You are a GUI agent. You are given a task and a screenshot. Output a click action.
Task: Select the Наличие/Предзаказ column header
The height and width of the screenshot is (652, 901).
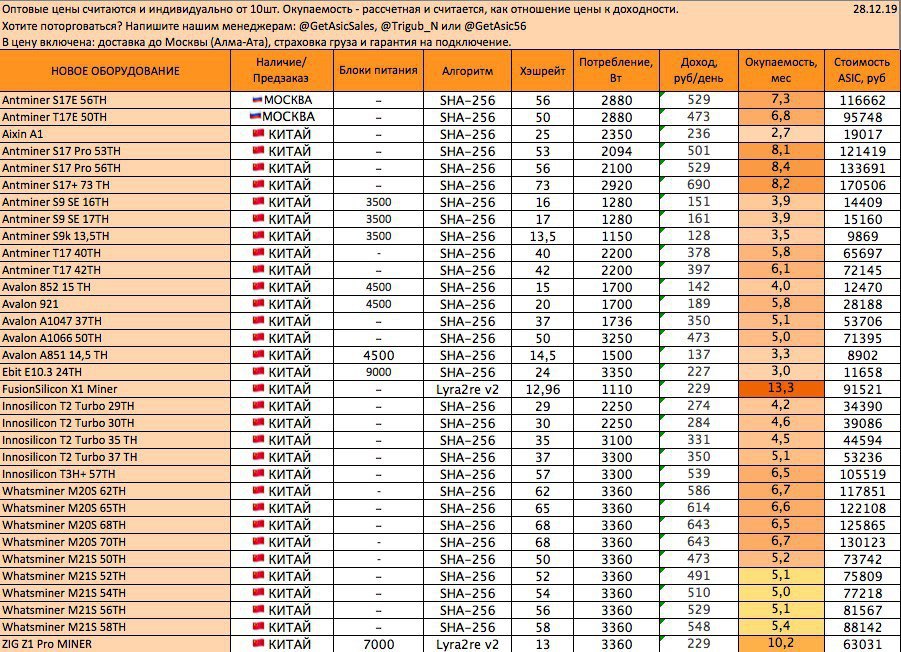click(282, 71)
